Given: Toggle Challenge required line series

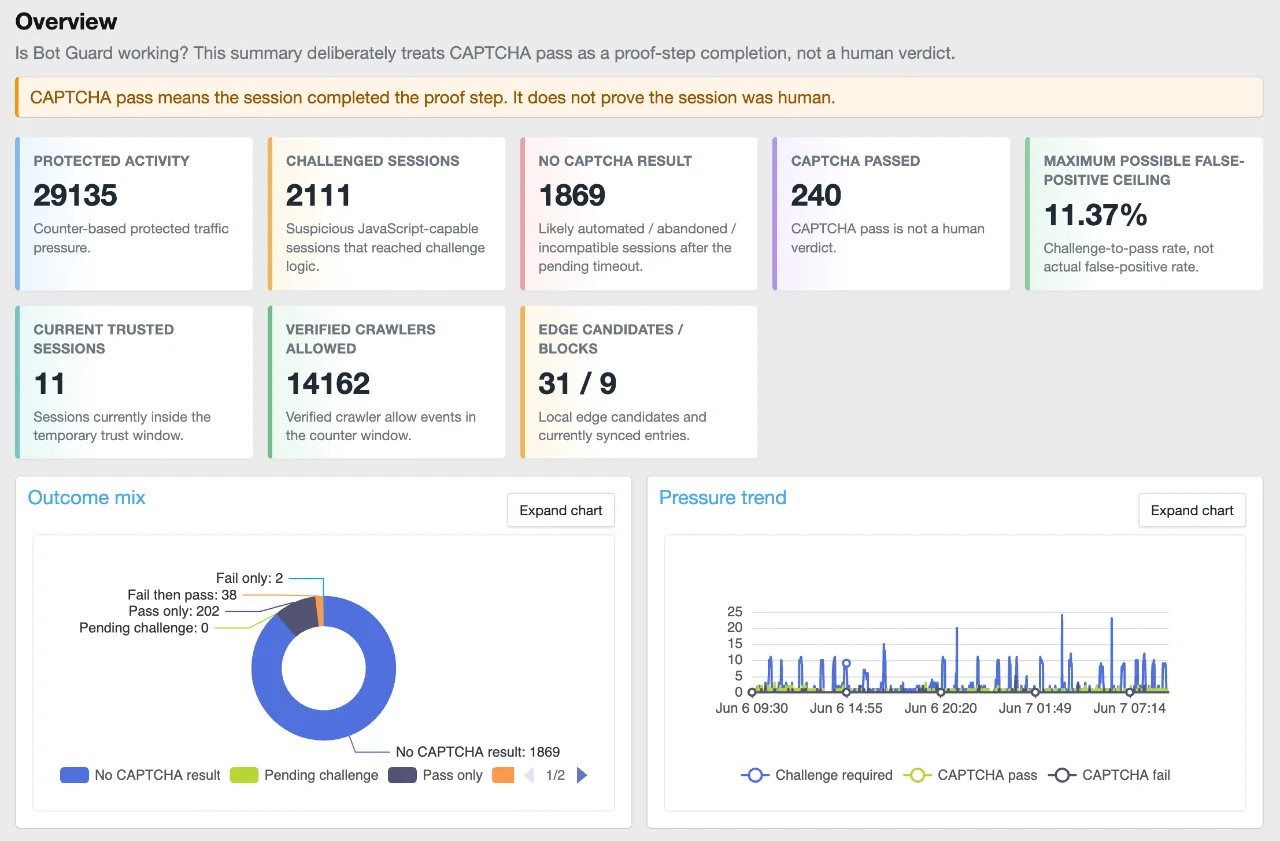Looking at the screenshot, I should (817, 775).
